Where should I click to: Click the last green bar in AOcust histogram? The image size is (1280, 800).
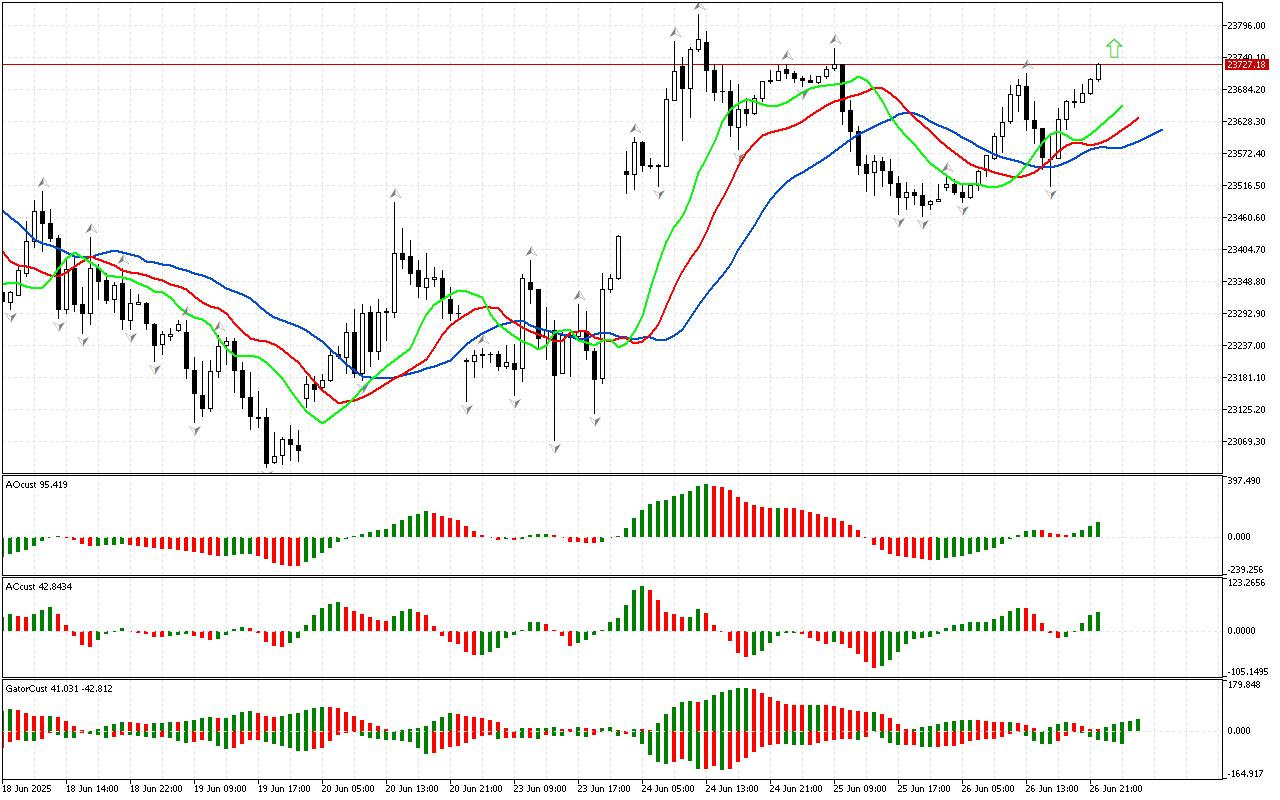tap(1098, 529)
